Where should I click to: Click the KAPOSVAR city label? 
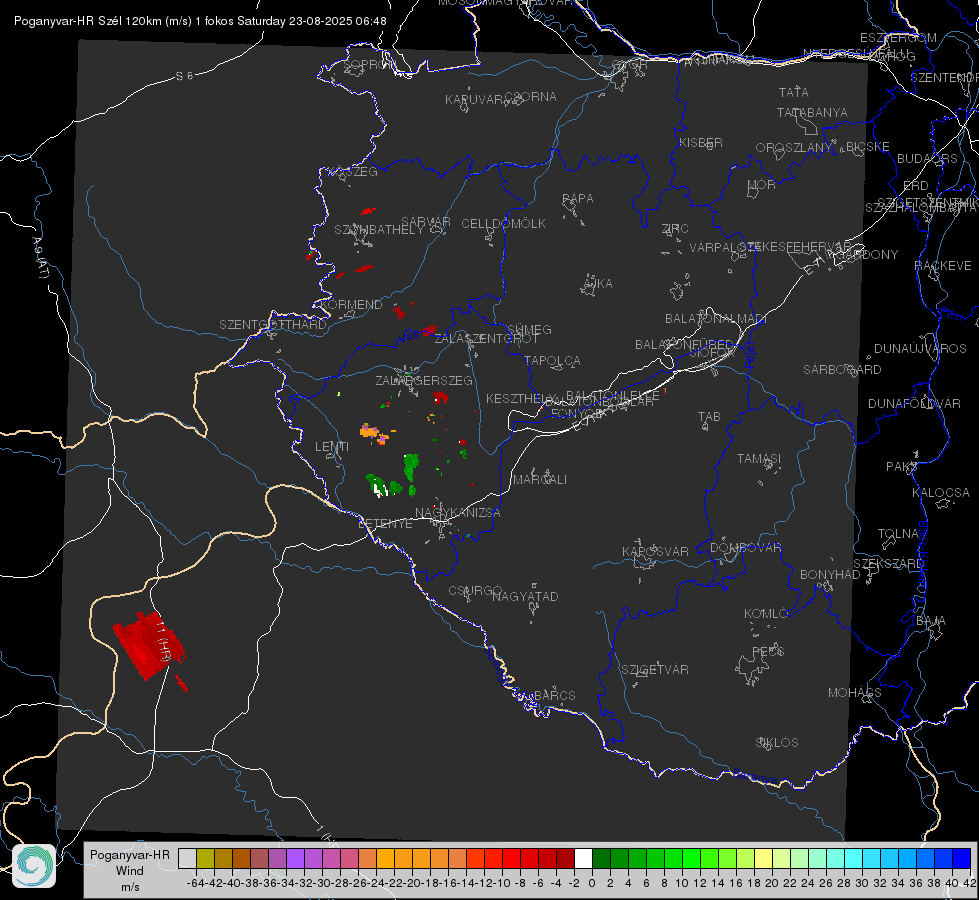coord(656,551)
